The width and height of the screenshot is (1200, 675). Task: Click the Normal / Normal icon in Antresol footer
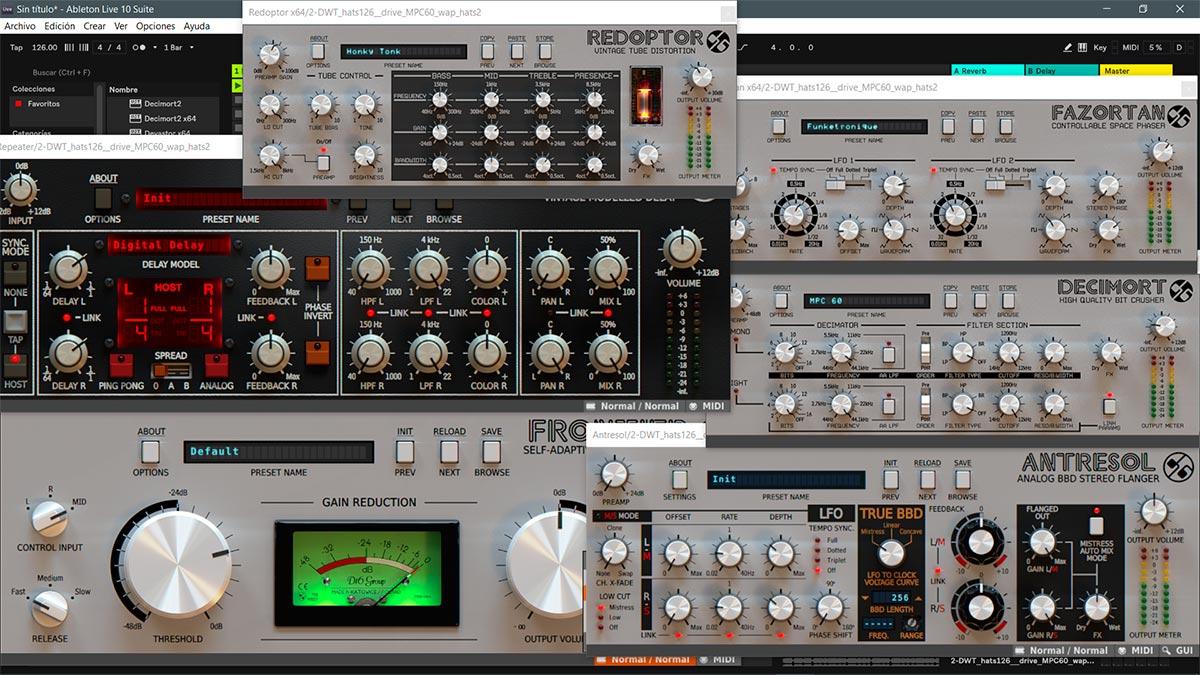[1019, 651]
